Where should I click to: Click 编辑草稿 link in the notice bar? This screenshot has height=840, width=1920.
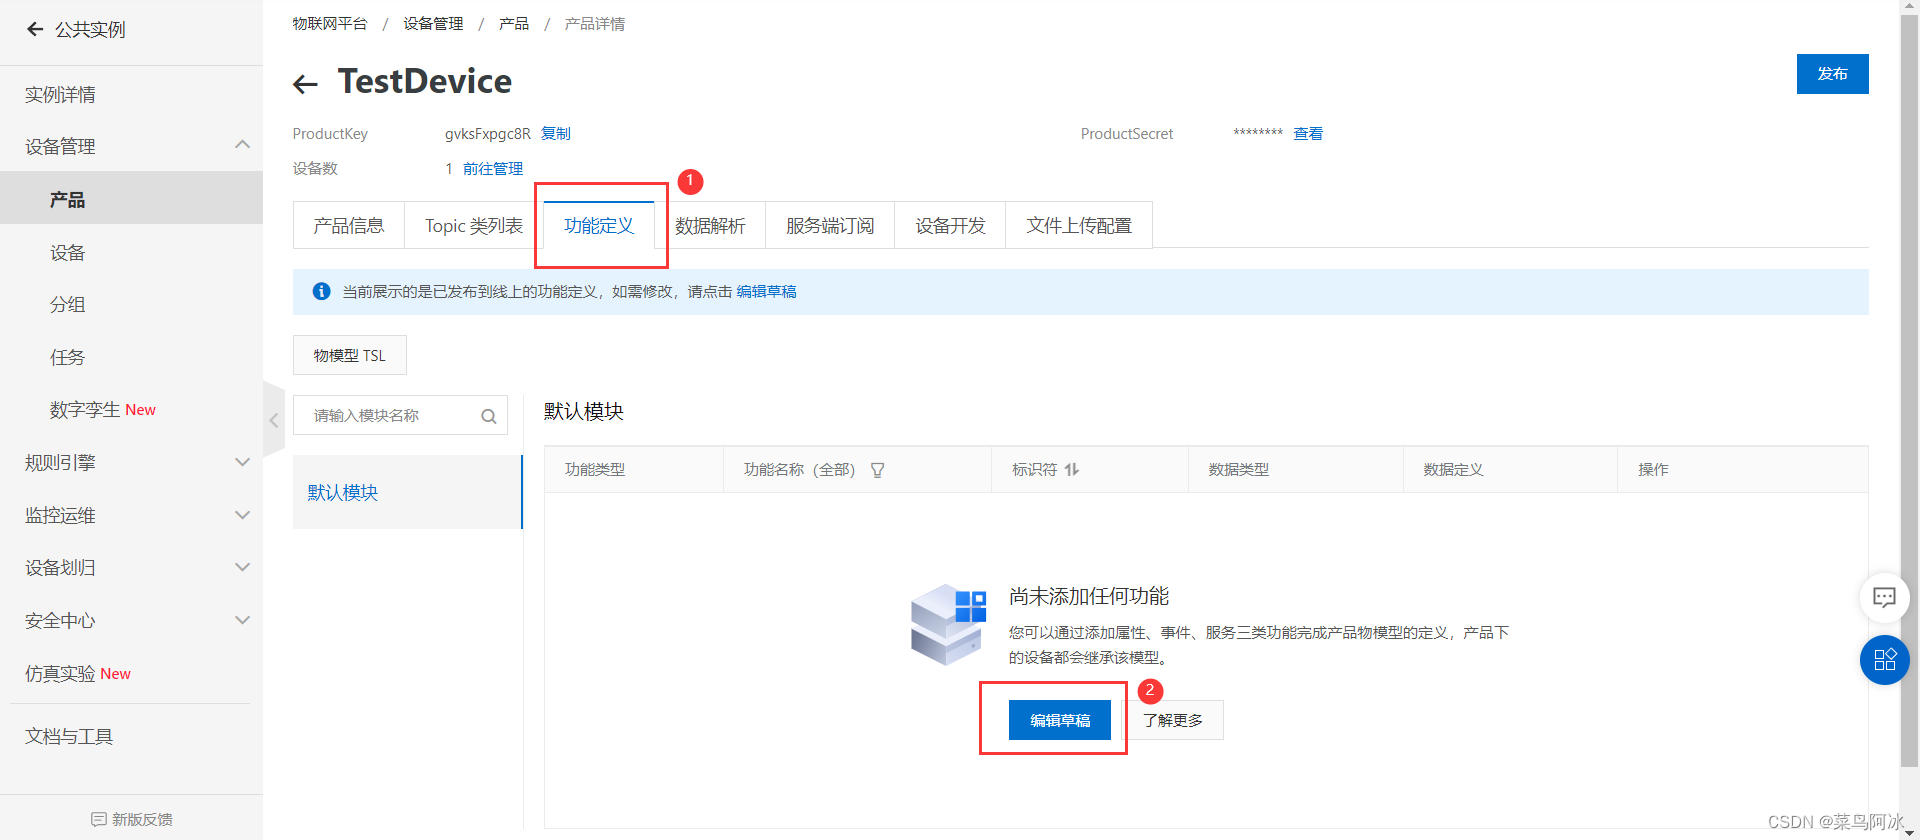click(x=766, y=291)
